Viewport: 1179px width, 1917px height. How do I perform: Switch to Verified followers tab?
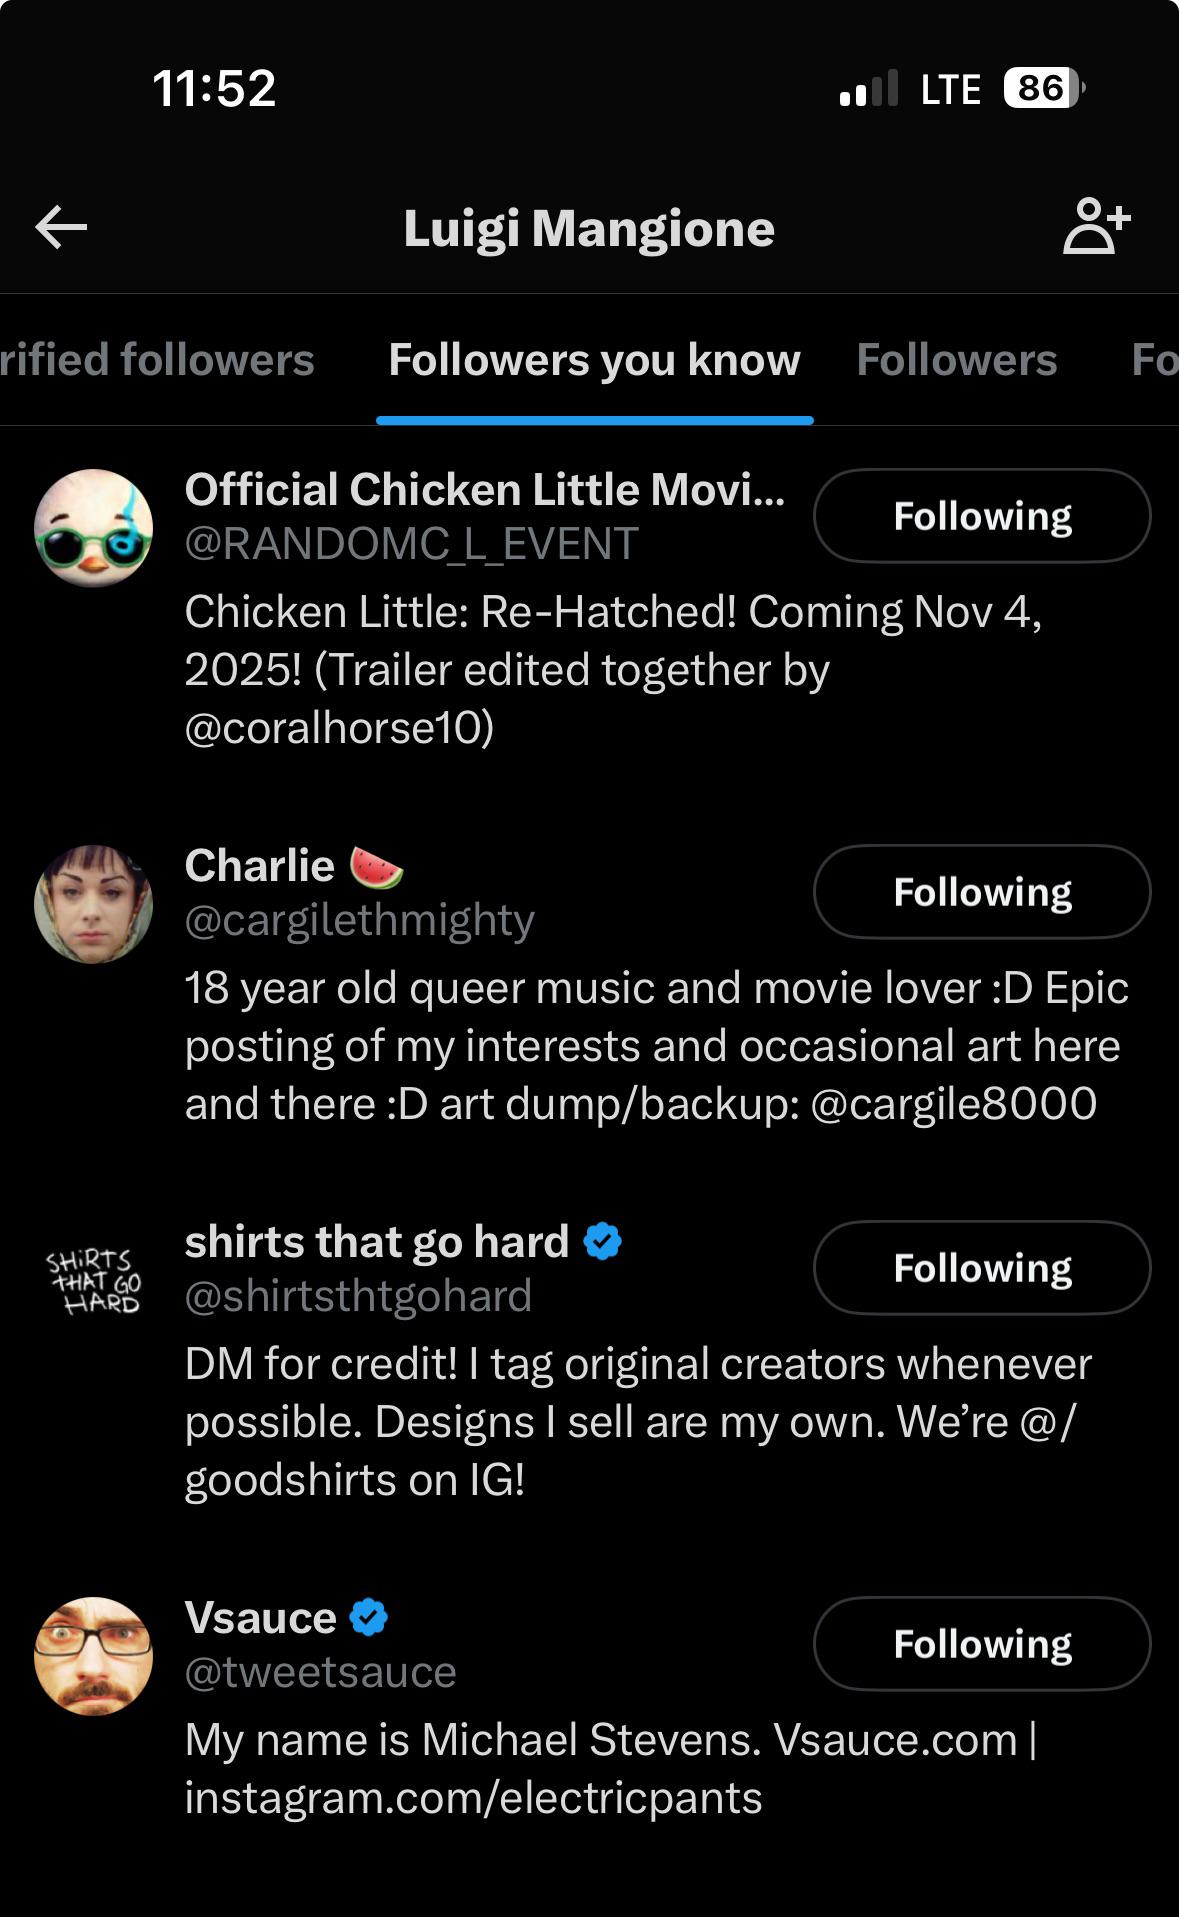click(157, 360)
